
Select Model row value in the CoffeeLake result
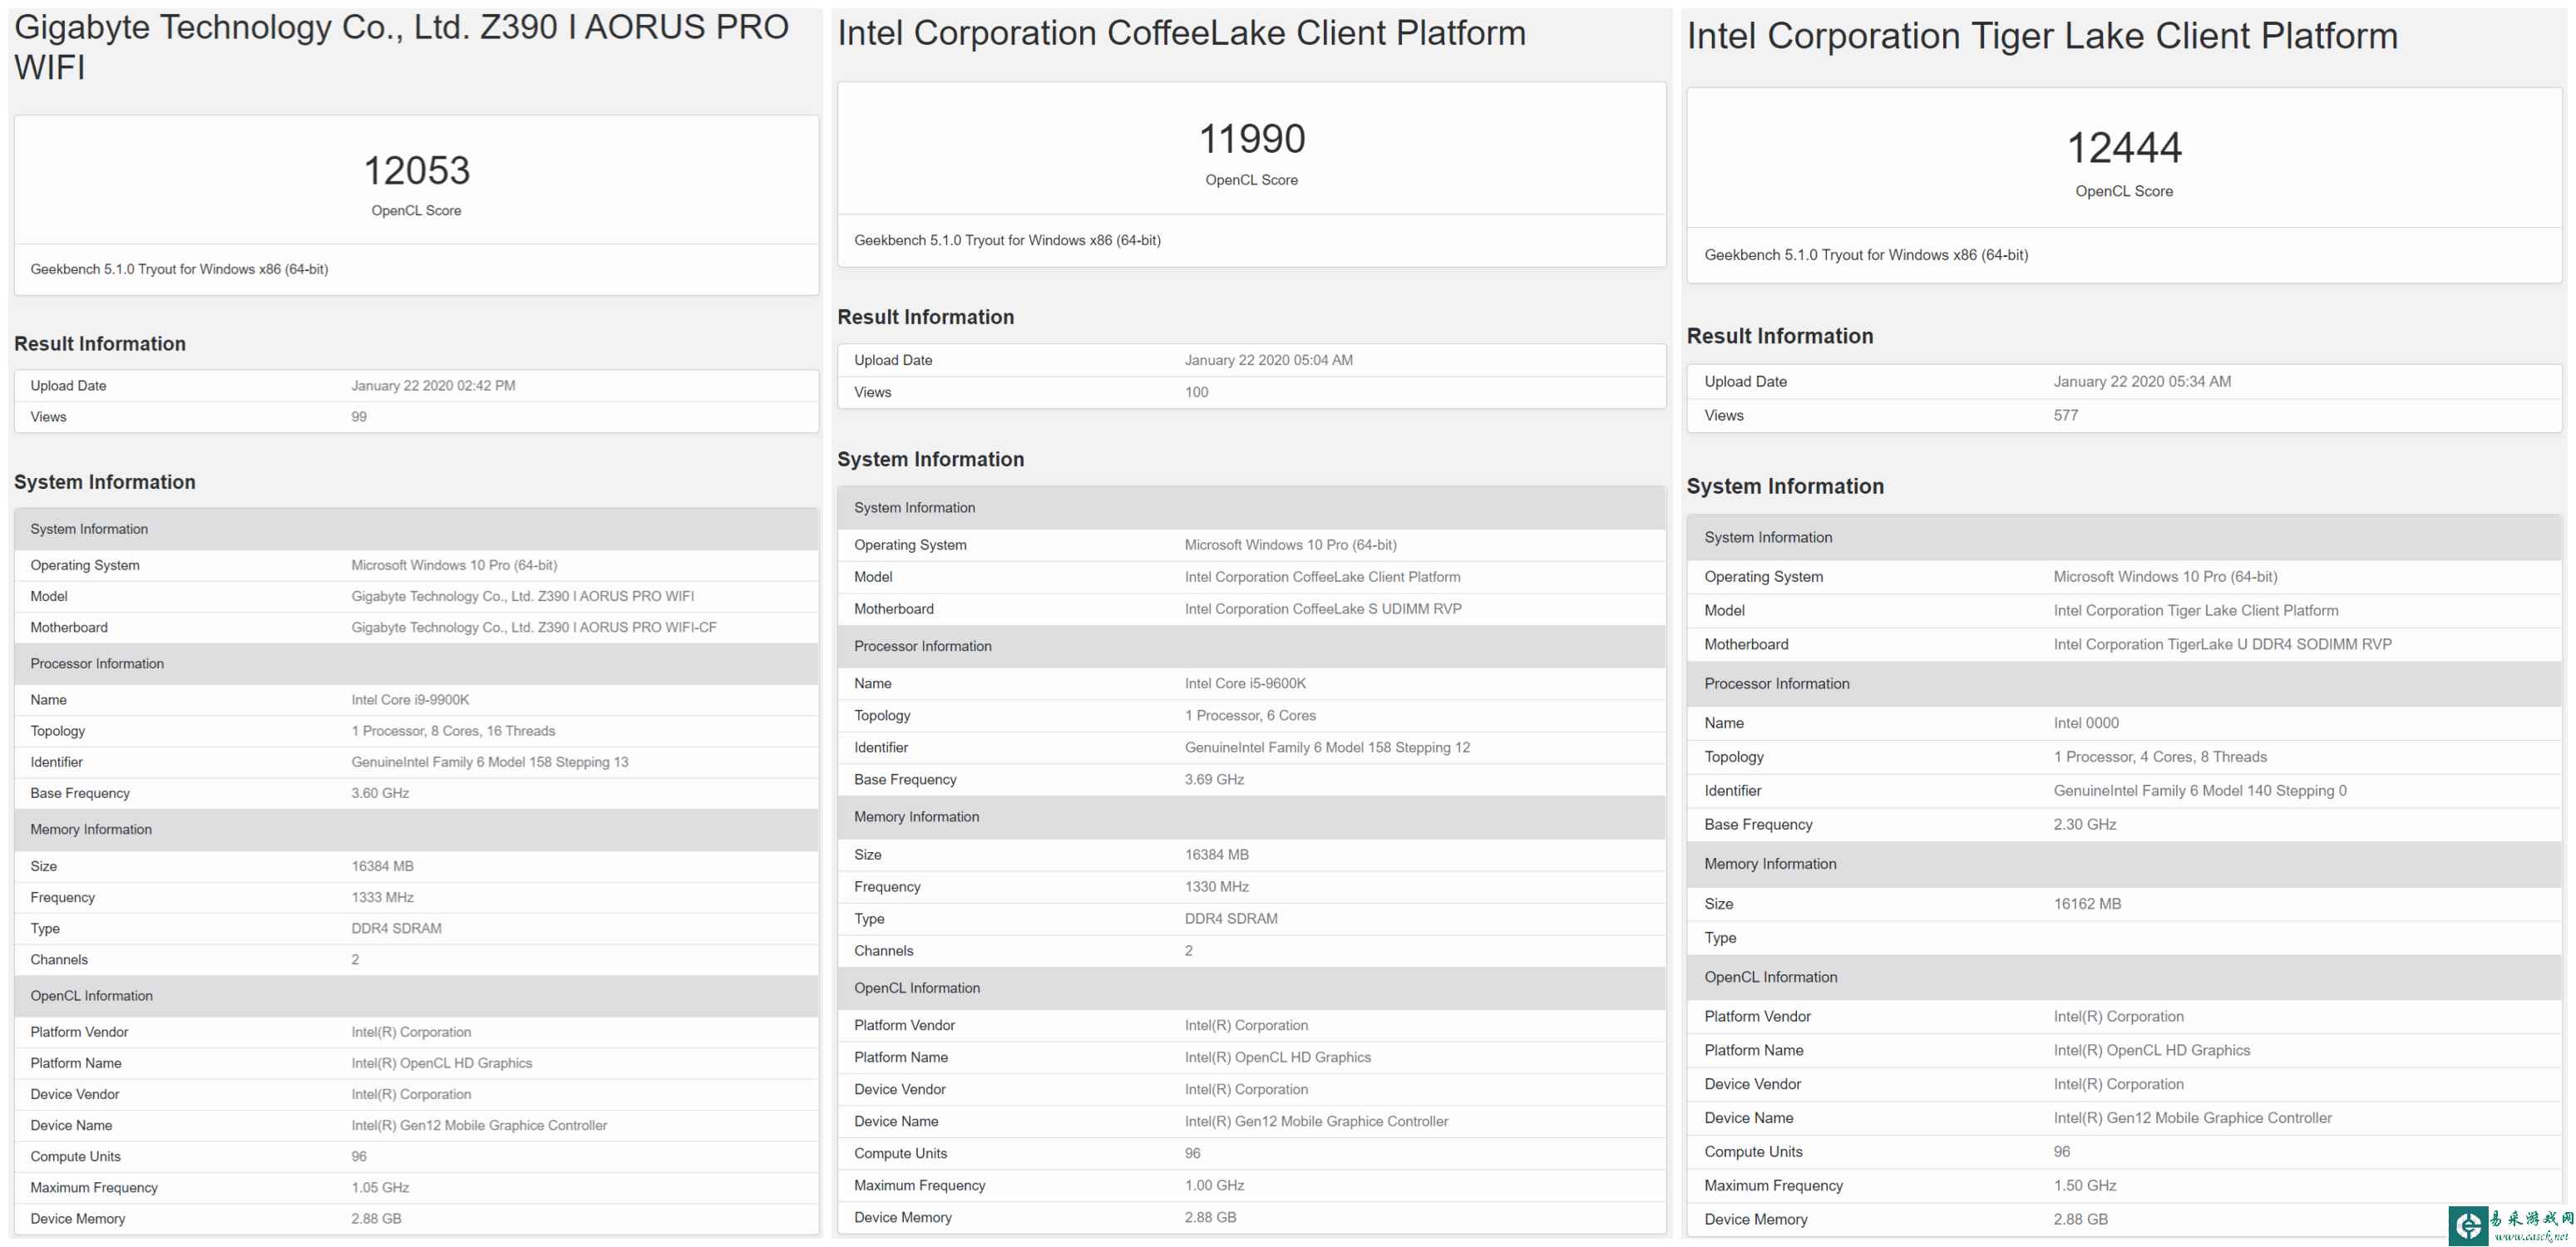[x=1322, y=577]
